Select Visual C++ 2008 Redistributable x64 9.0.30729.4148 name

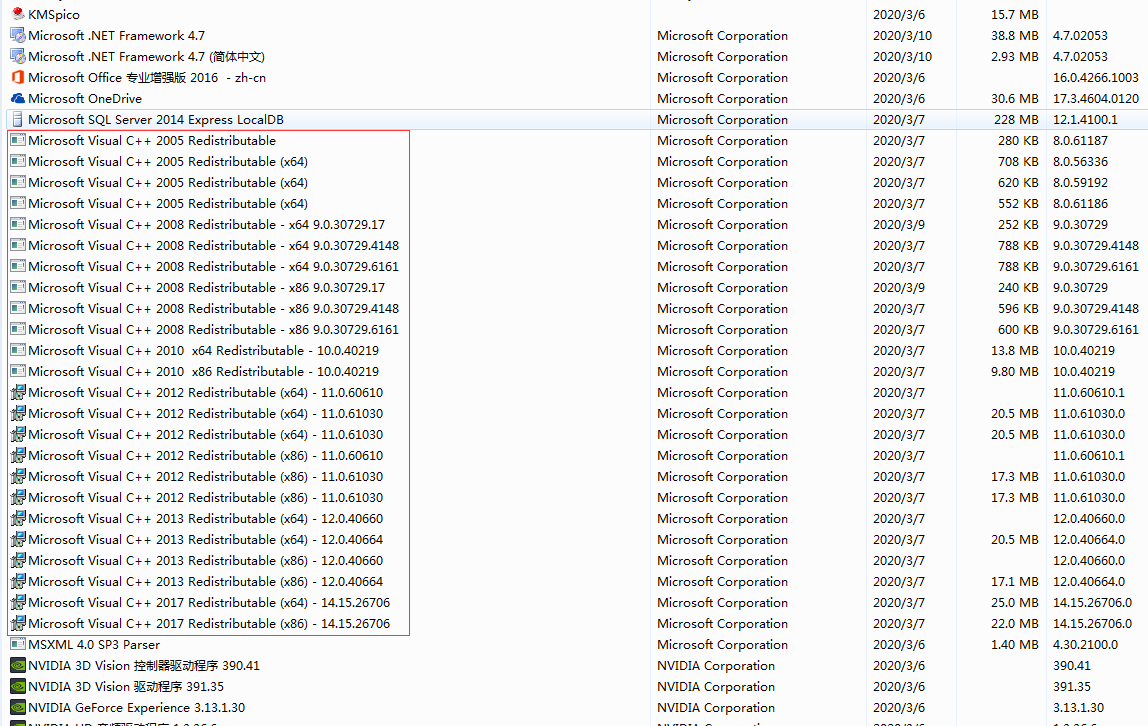pos(213,245)
